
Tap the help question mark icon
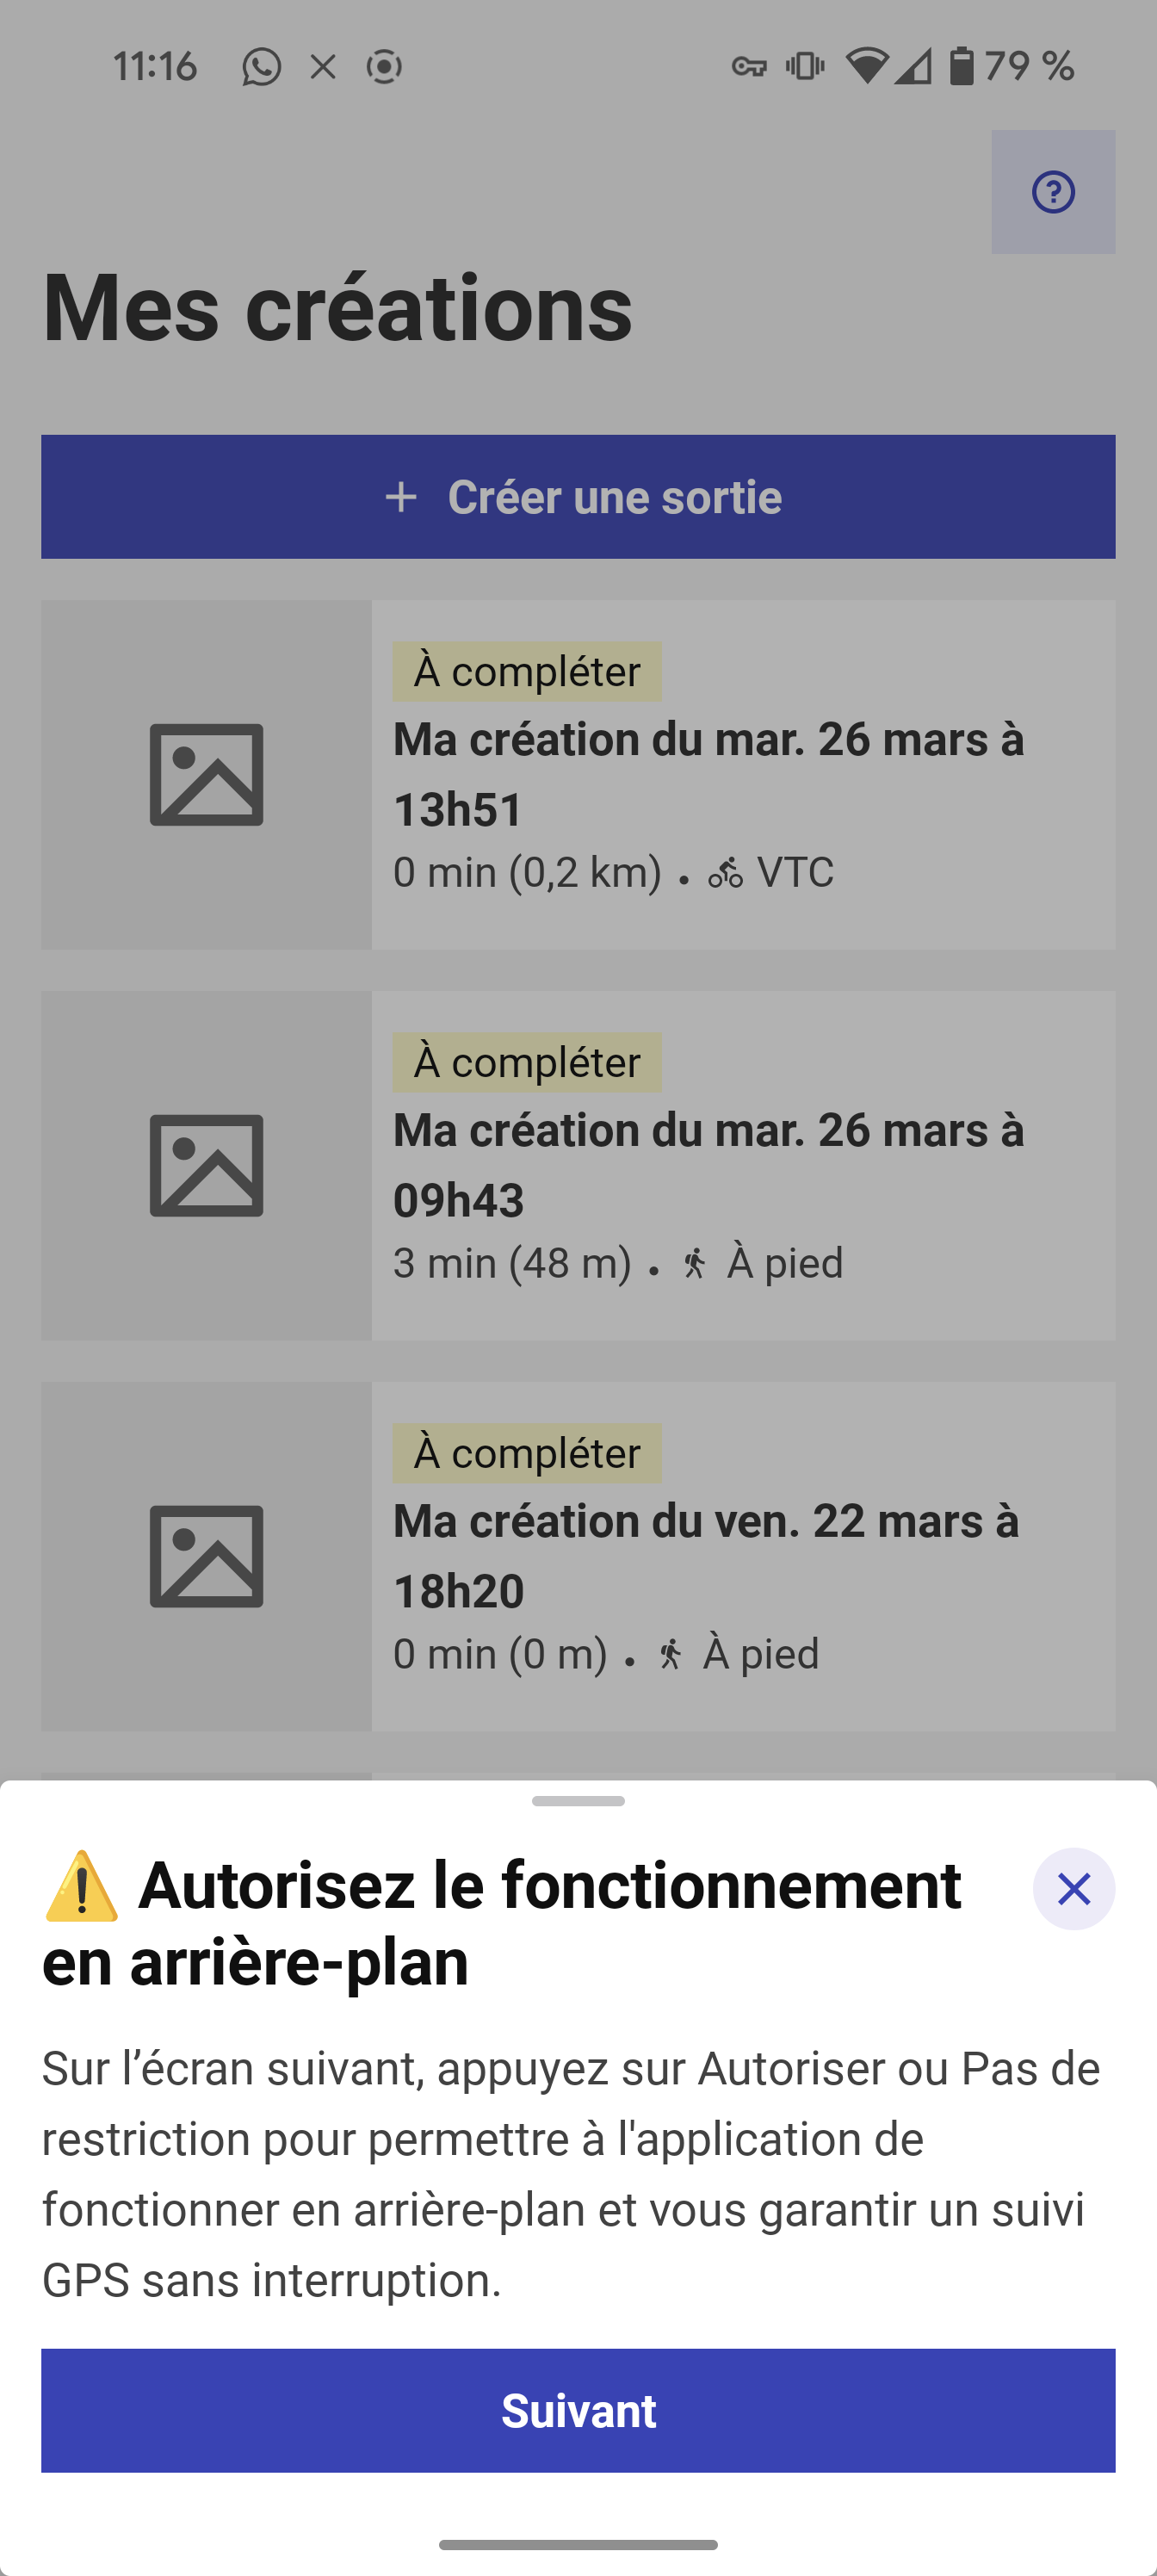[1053, 192]
